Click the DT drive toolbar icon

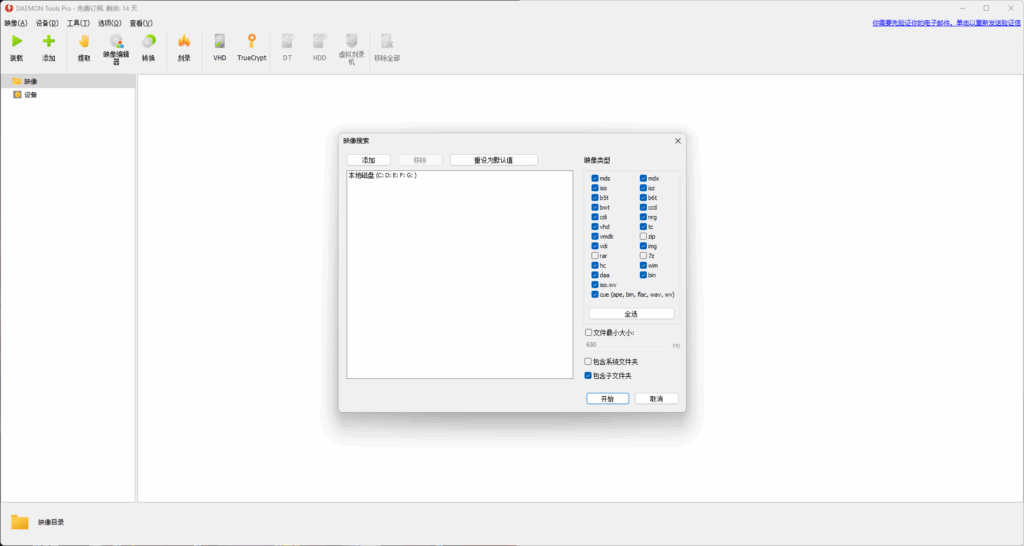[287, 41]
